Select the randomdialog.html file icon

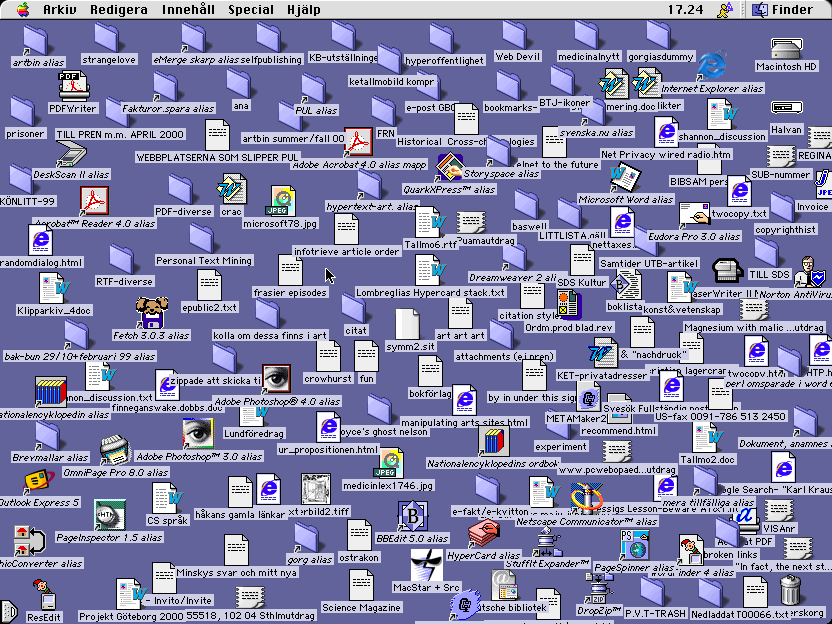tap(41, 240)
